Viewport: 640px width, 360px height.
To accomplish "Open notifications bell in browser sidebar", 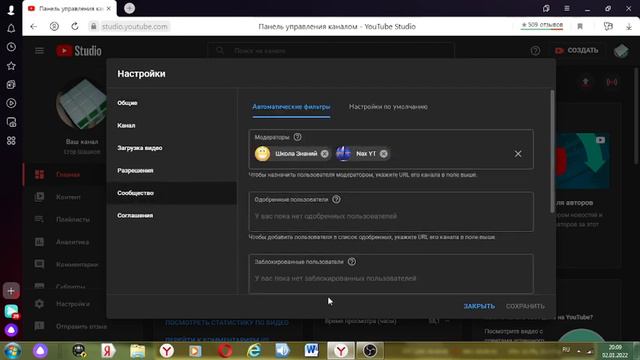I will (11, 28).
